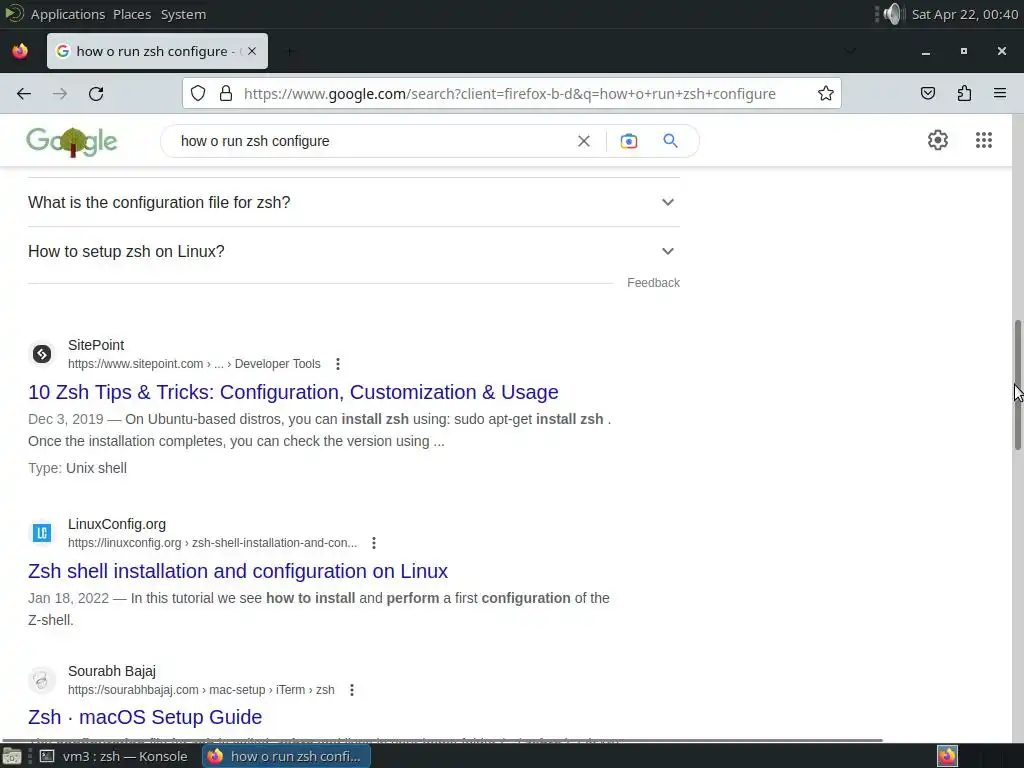
Task: Open the Pocket save icon
Action: click(x=928, y=93)
